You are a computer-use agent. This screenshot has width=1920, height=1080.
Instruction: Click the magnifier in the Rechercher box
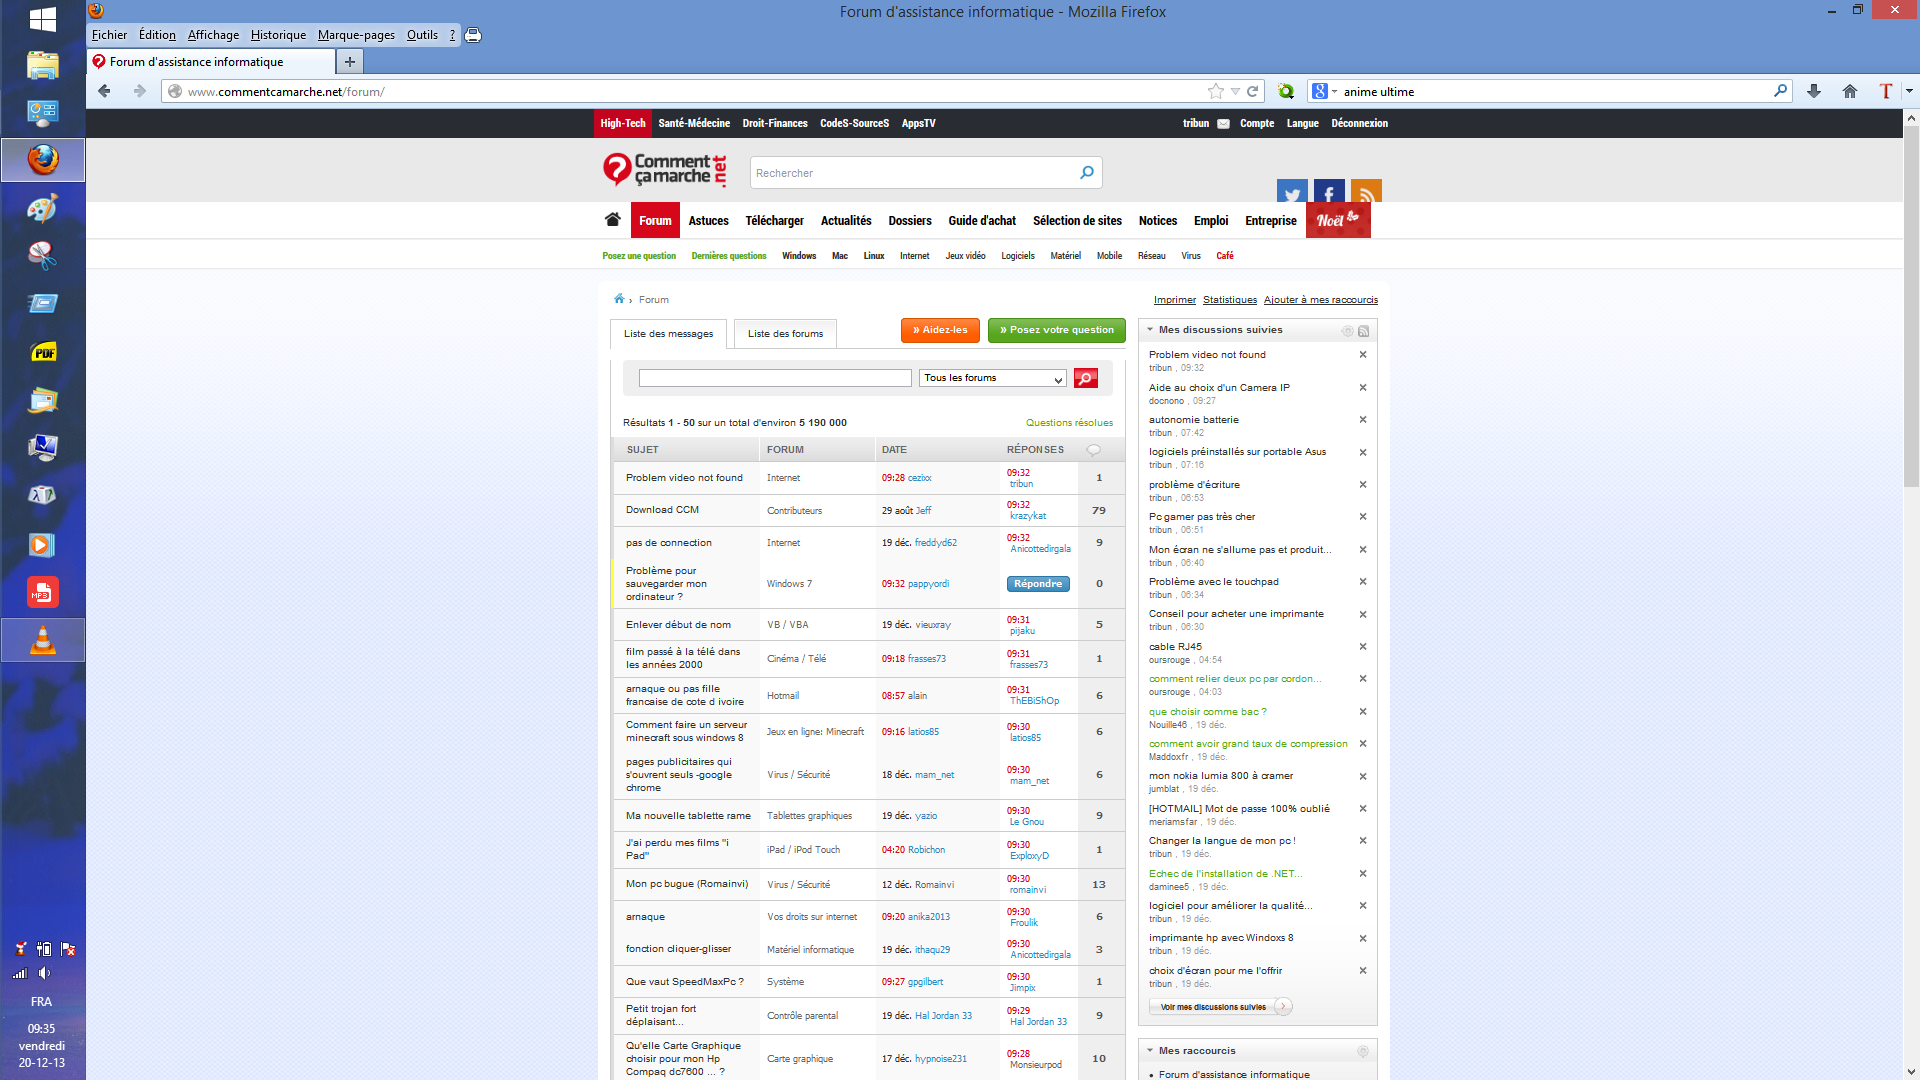point(1087,173)
